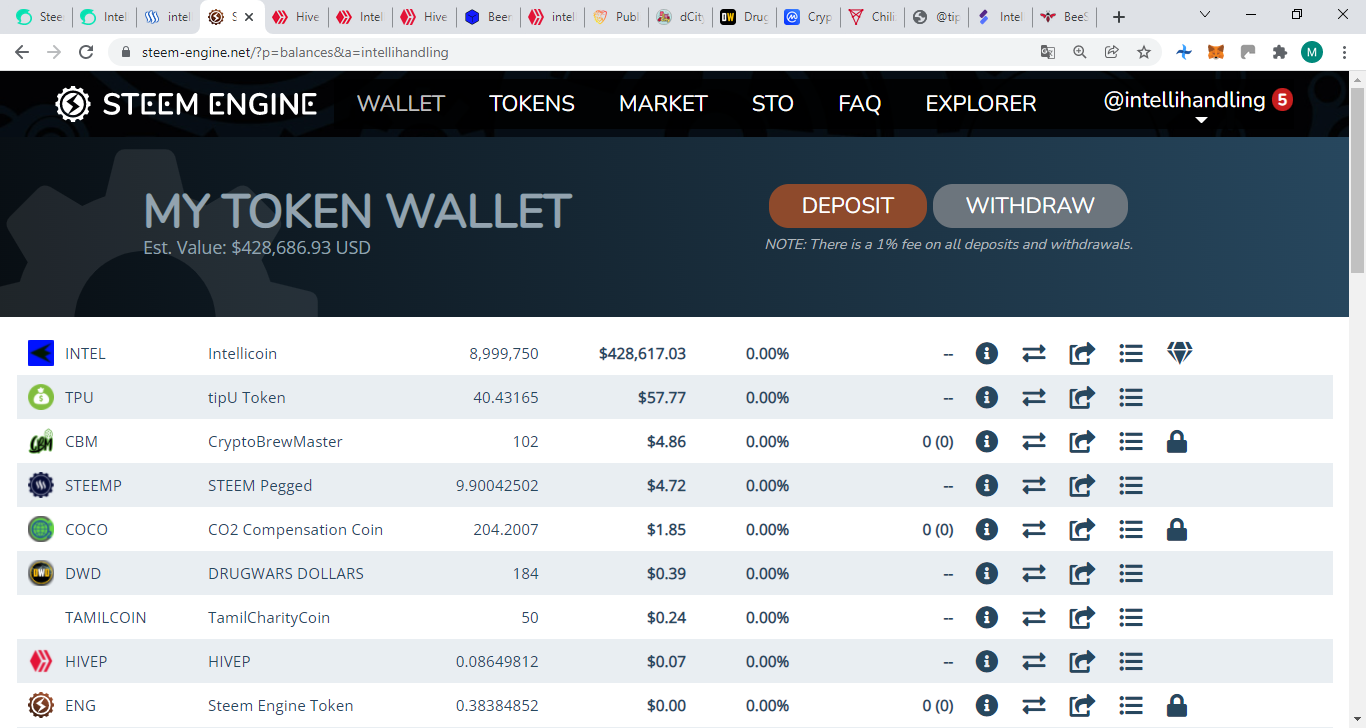Open info for HIVEP token

[987, 661]
